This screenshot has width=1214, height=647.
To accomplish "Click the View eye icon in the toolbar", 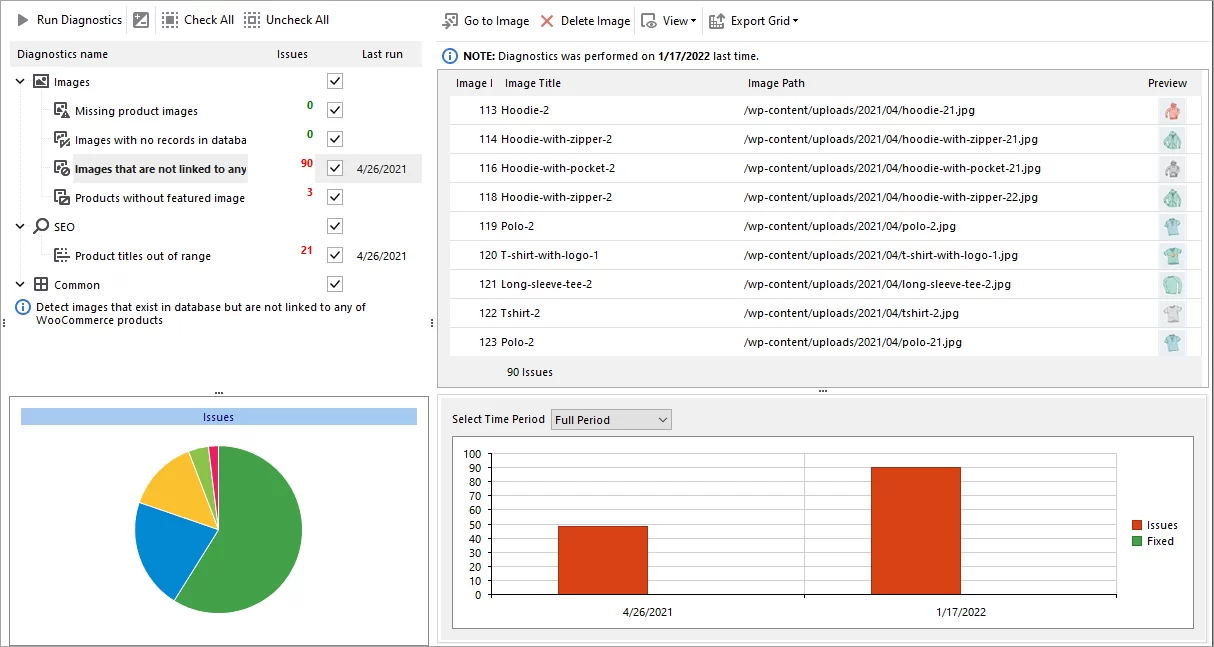I will tap(648, 20).
